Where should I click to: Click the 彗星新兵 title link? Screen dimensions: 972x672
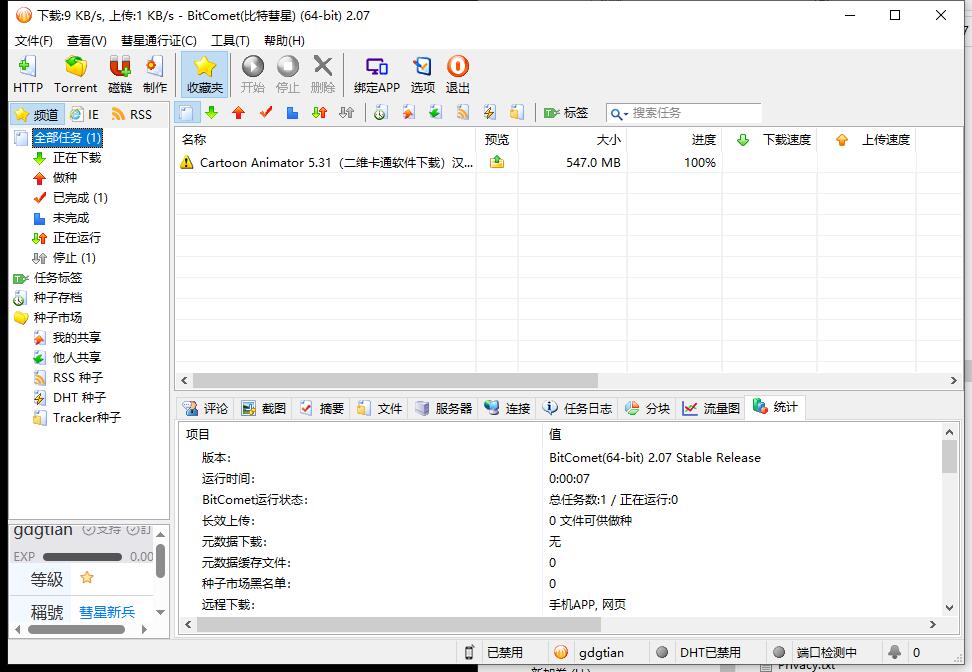tap(107, 612)
